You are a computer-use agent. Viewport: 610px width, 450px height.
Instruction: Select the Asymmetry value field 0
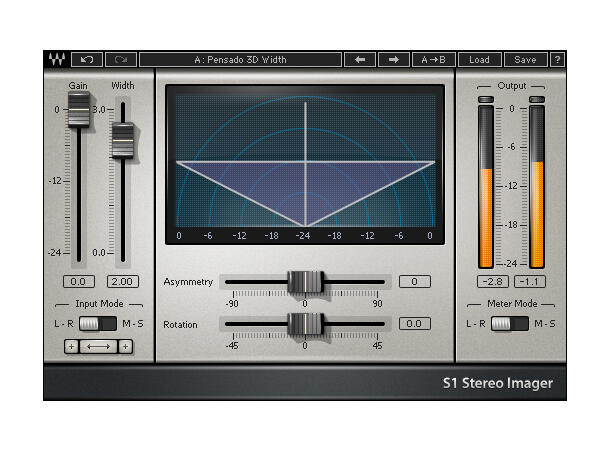click(415, 281)
